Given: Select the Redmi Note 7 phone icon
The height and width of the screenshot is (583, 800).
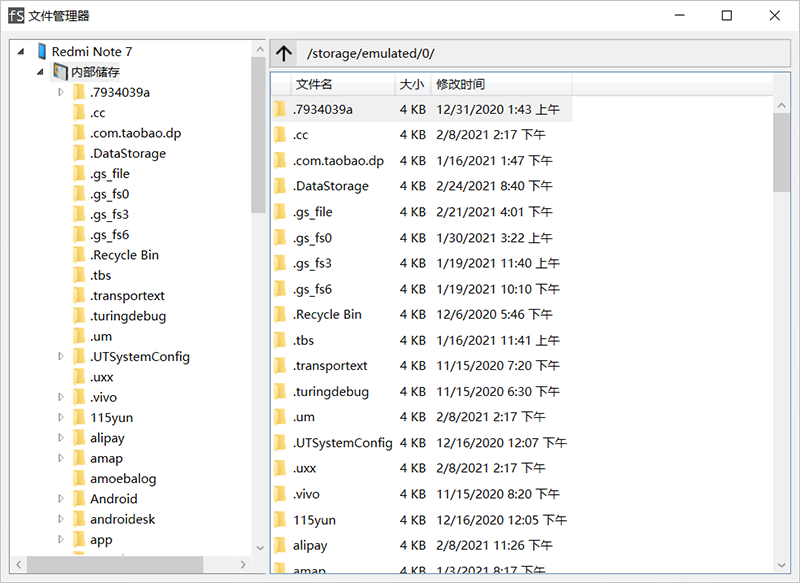Looking at the screenshot, I should coord(41,51).
